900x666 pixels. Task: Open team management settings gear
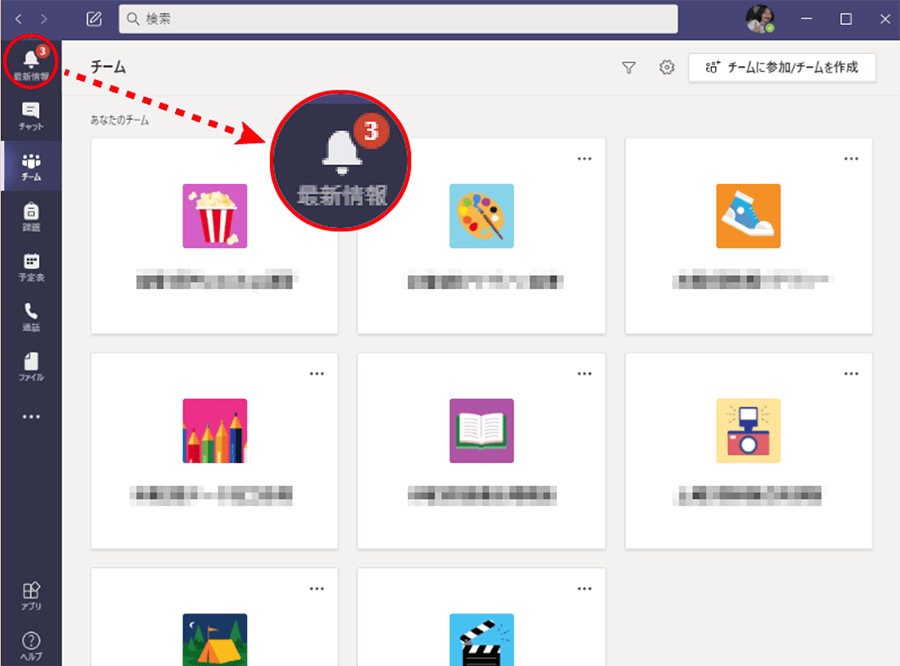click(666, 67)
